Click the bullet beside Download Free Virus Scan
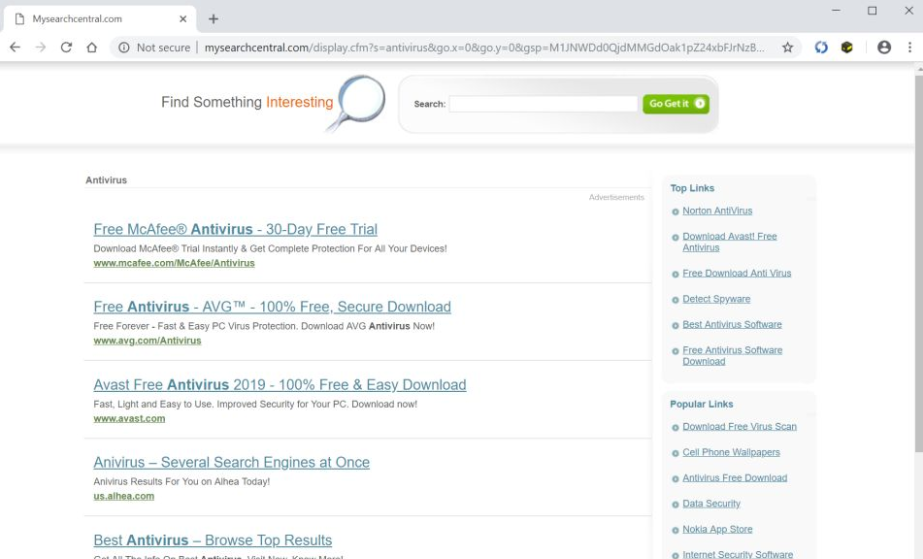Screen dimensions: 923x559 click(675, 428)
